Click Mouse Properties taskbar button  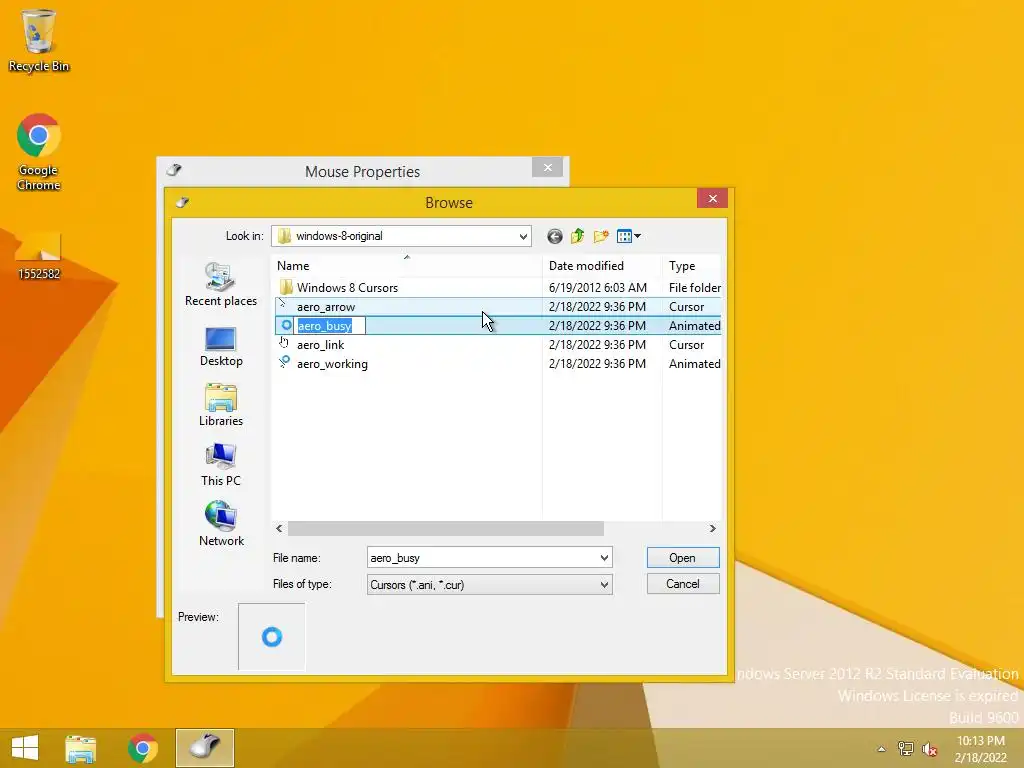[204, 748]
